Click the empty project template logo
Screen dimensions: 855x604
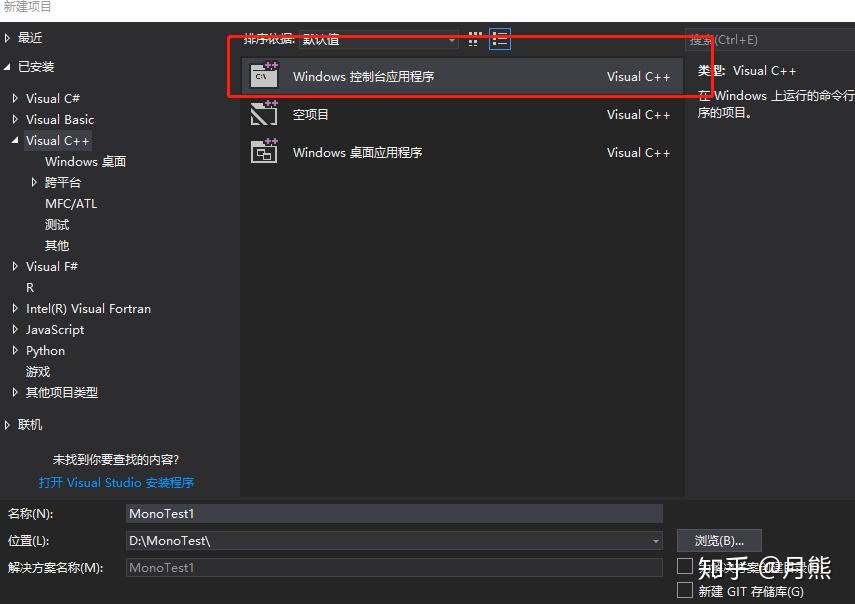coord(264,114)
